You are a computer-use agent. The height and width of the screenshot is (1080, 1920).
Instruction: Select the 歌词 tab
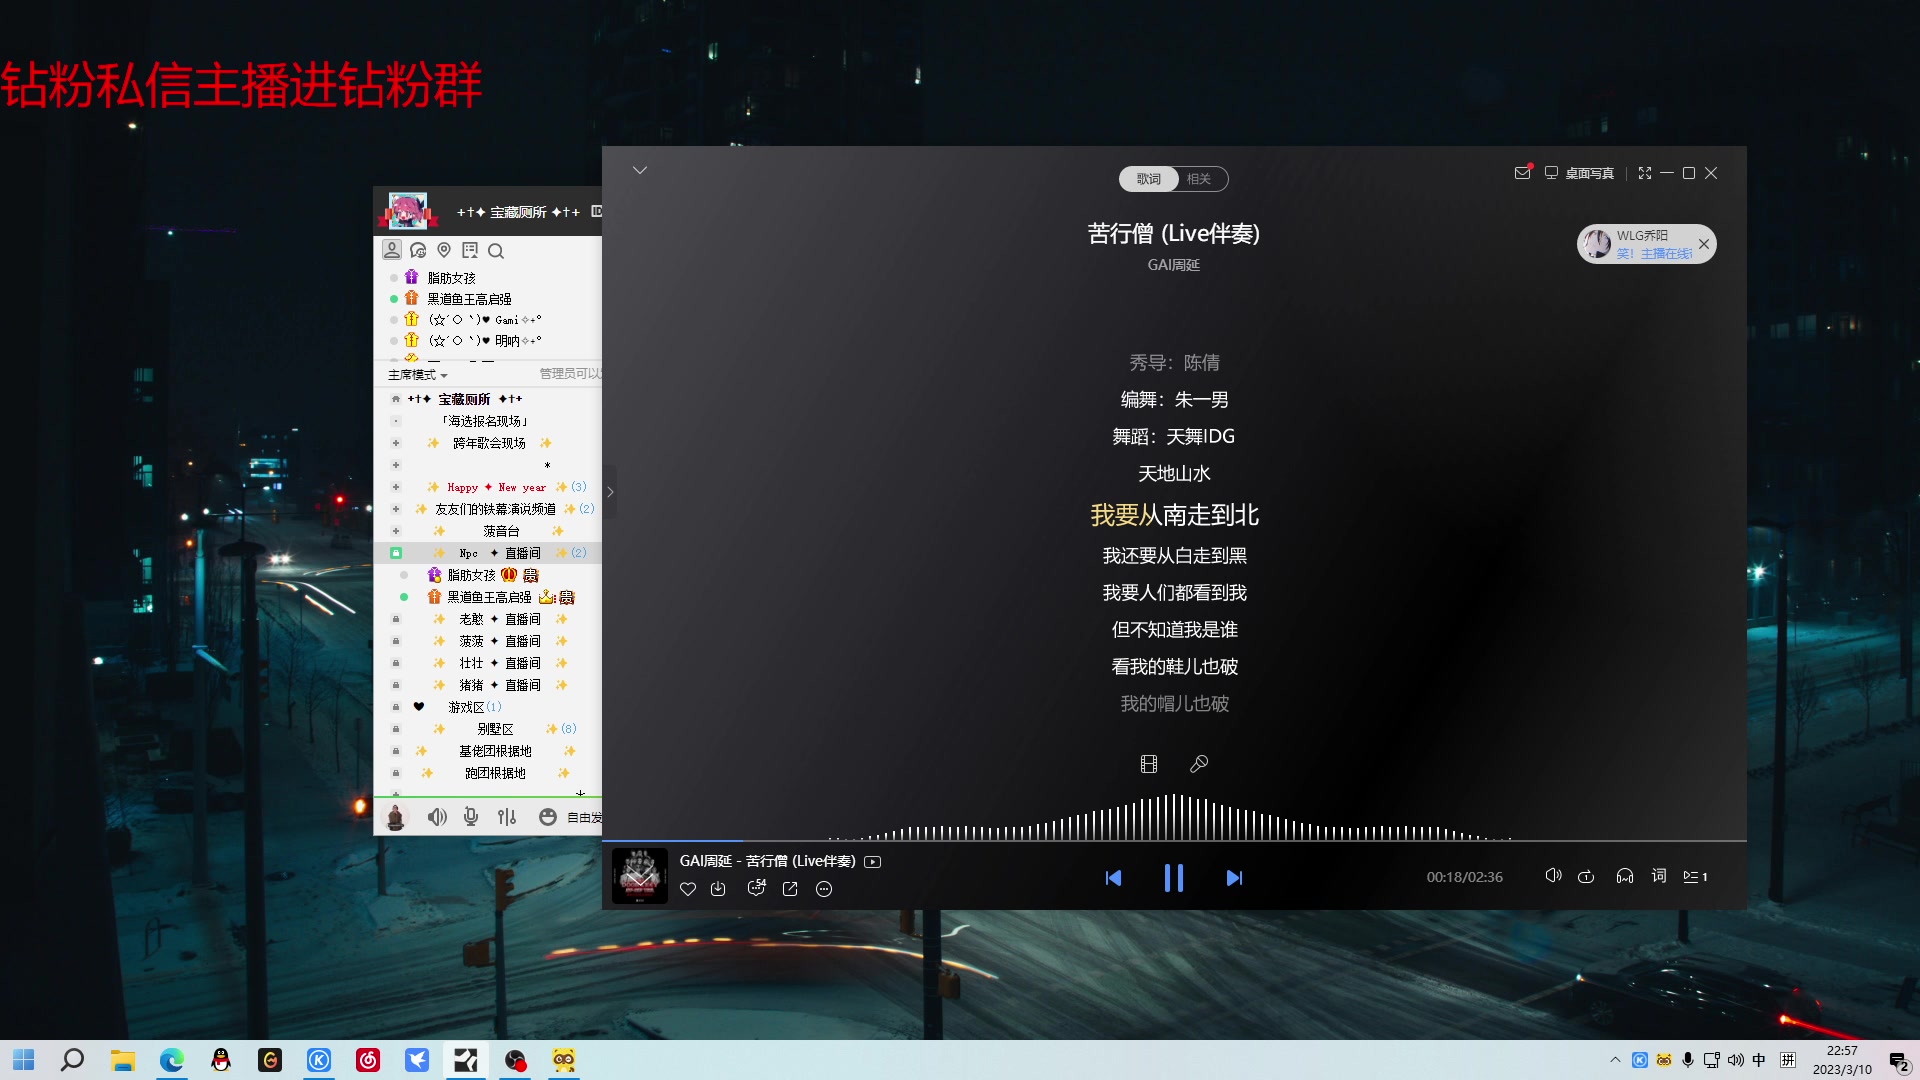1149,179
